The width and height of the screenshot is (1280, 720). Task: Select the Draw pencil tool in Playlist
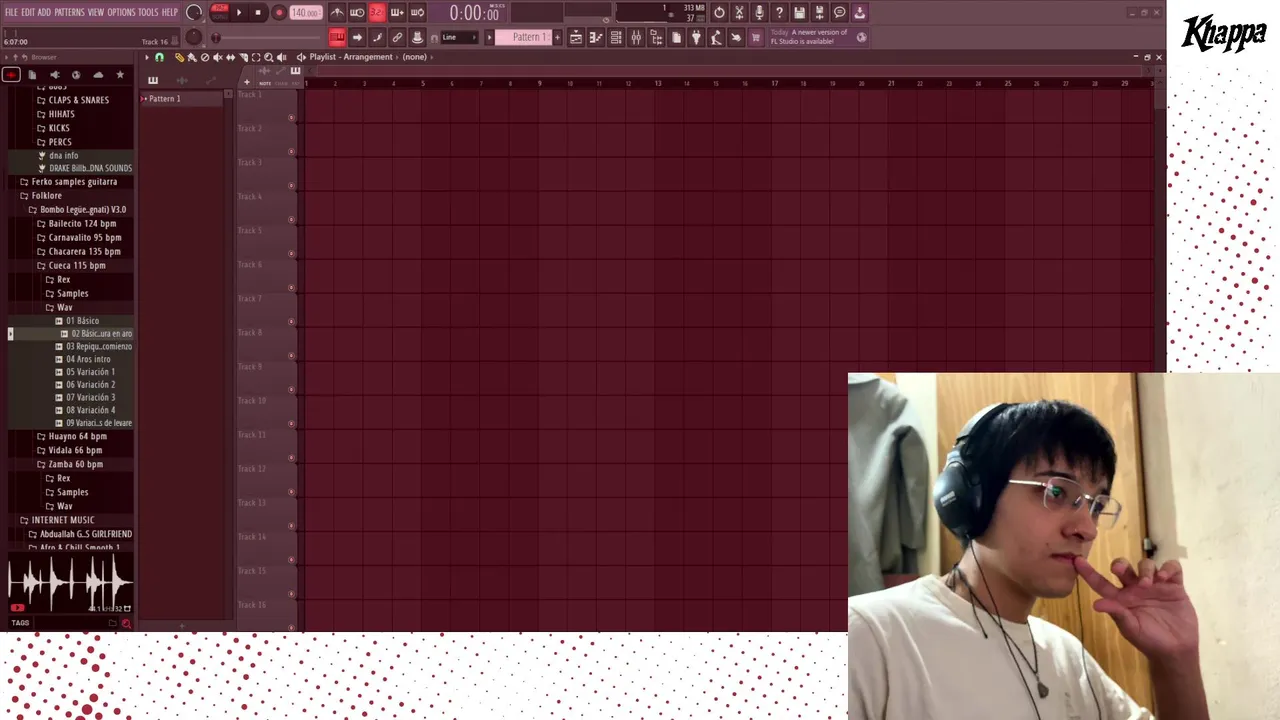click(179, 57)
